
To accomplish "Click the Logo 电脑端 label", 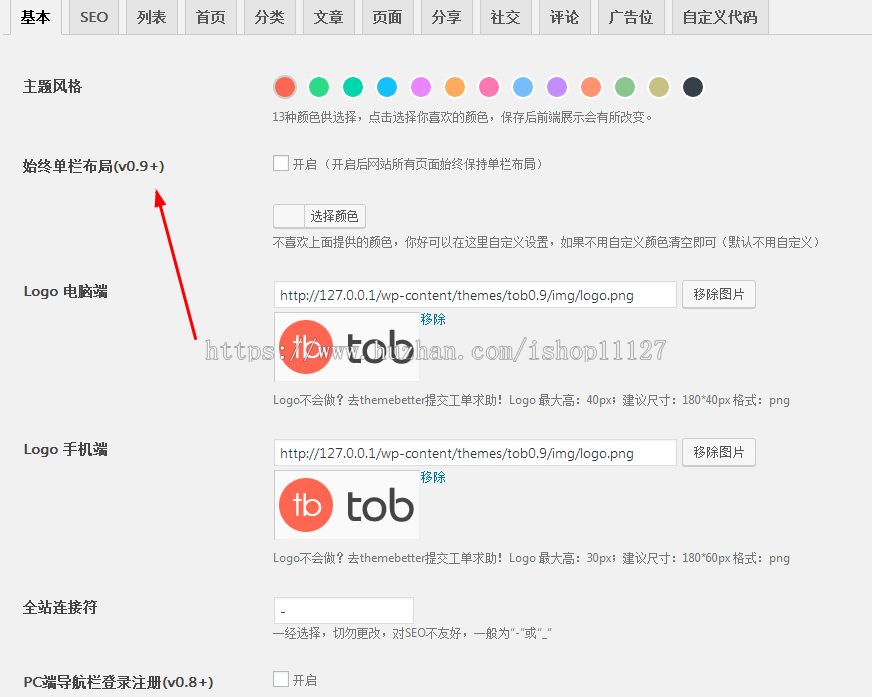I will (66, 291).
